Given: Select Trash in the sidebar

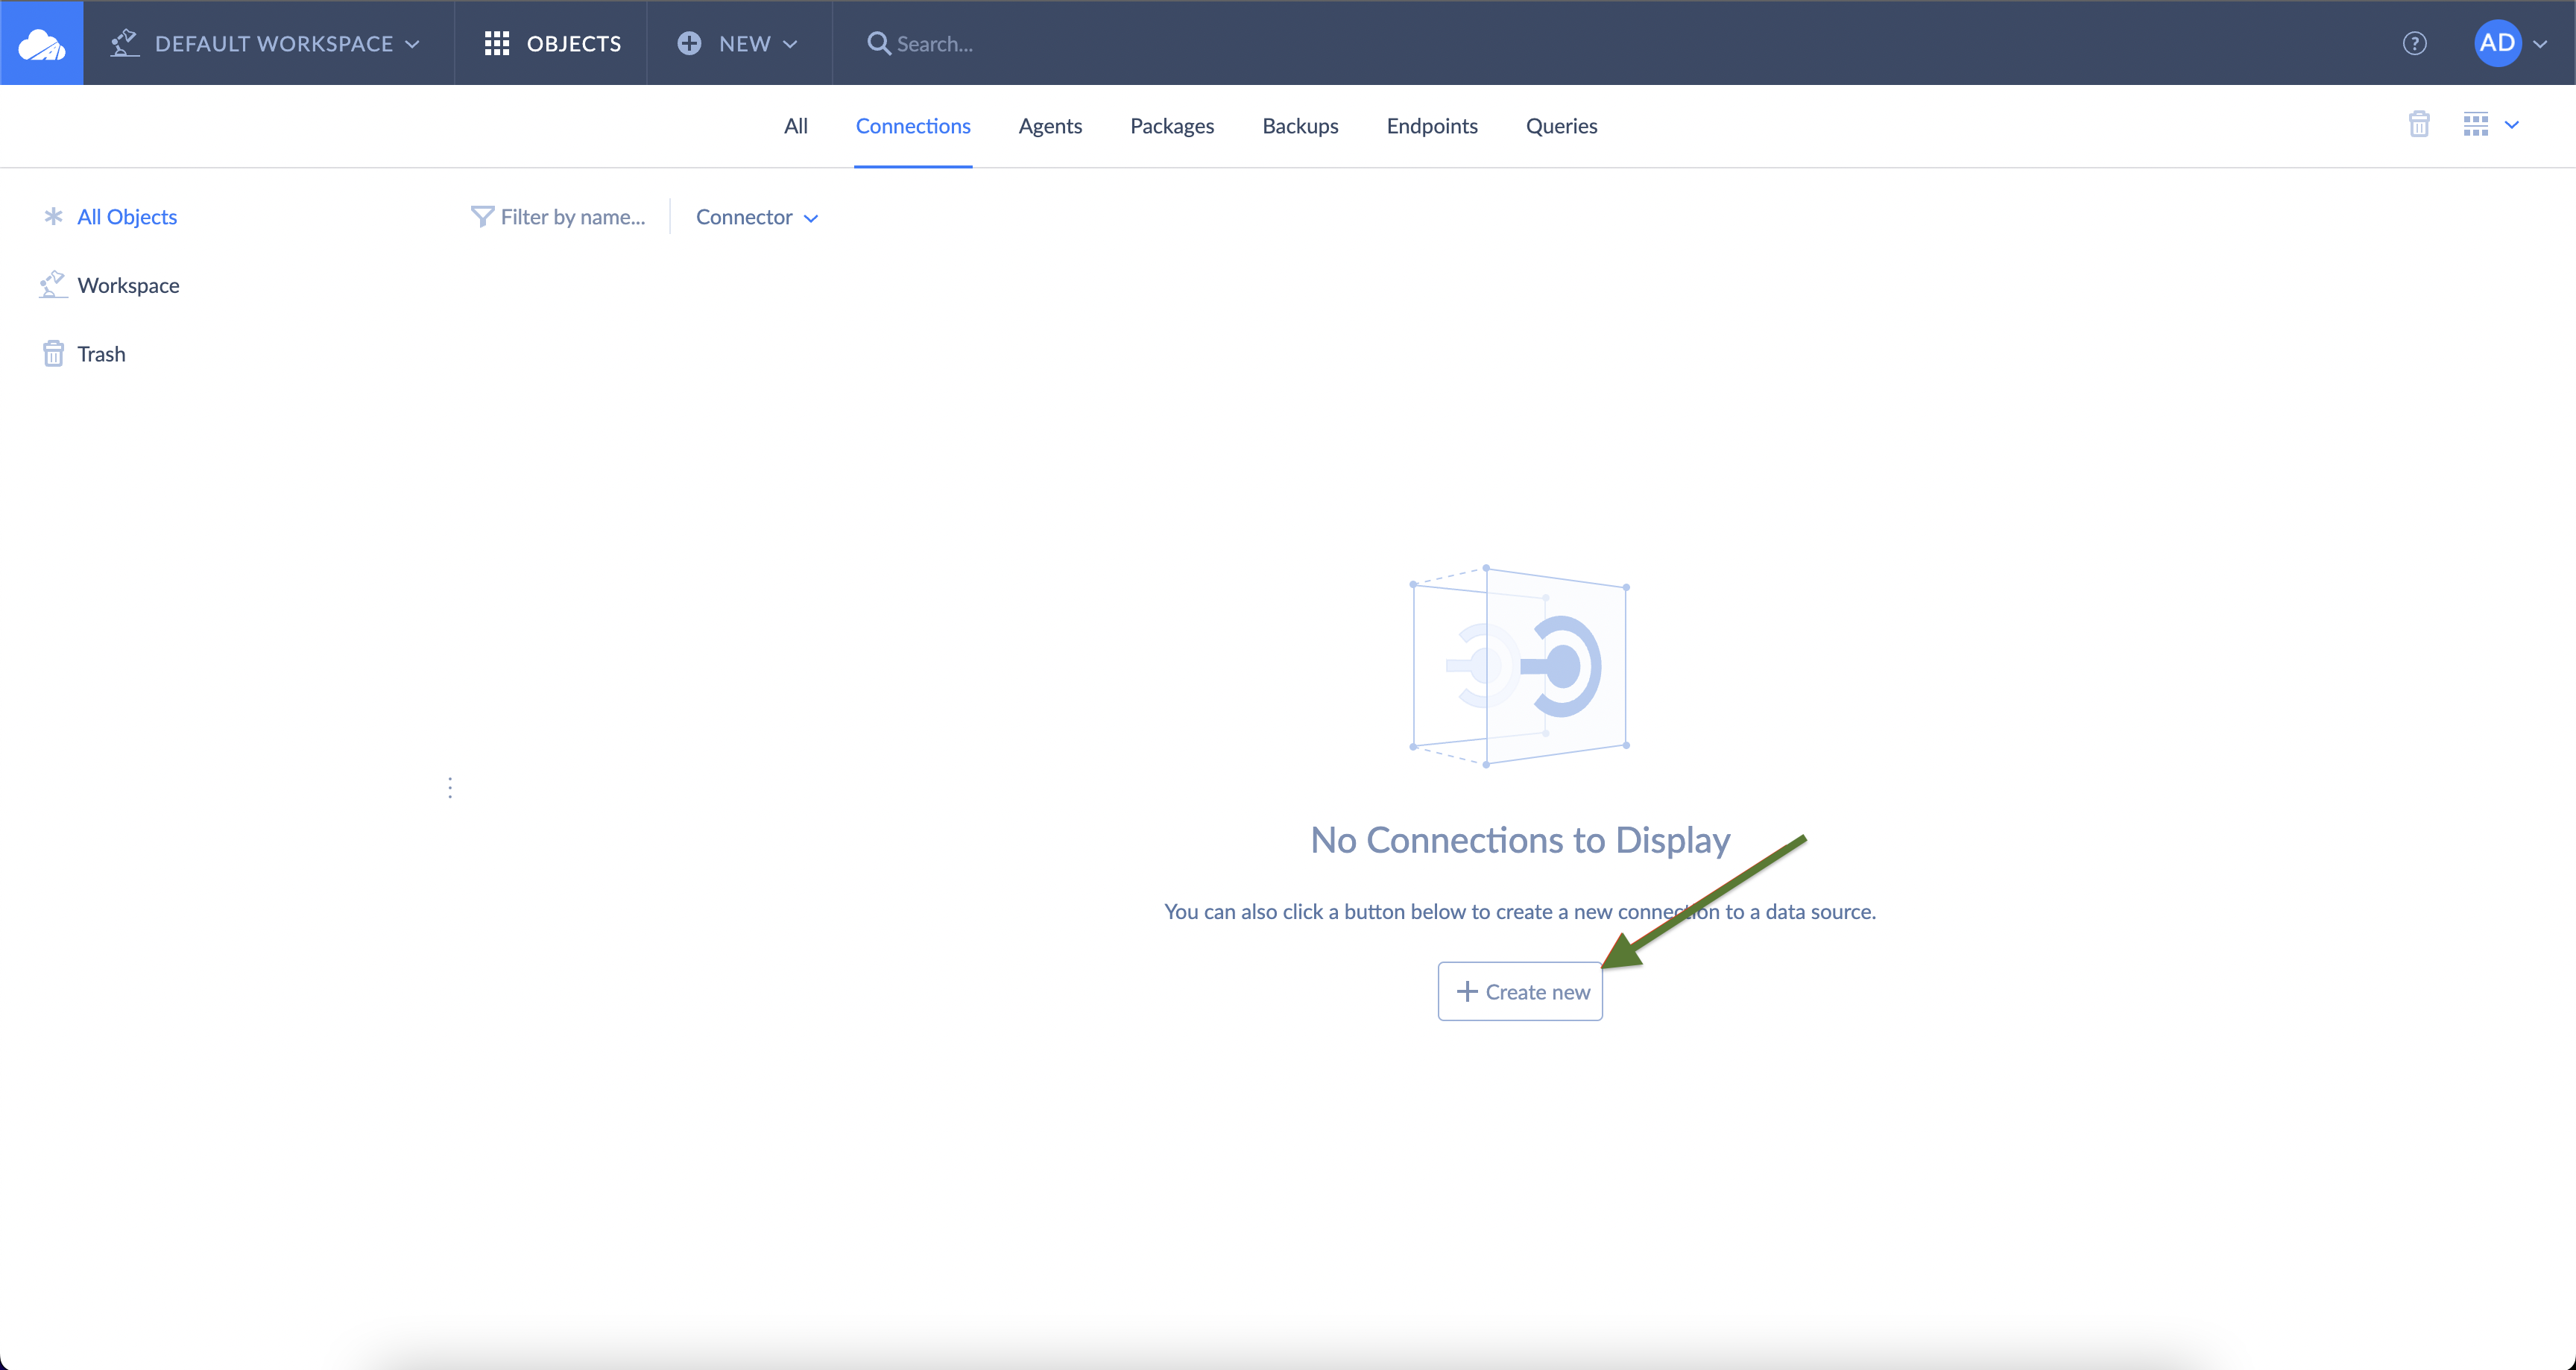Looking at the screenshot, I should tap(101, 354).
